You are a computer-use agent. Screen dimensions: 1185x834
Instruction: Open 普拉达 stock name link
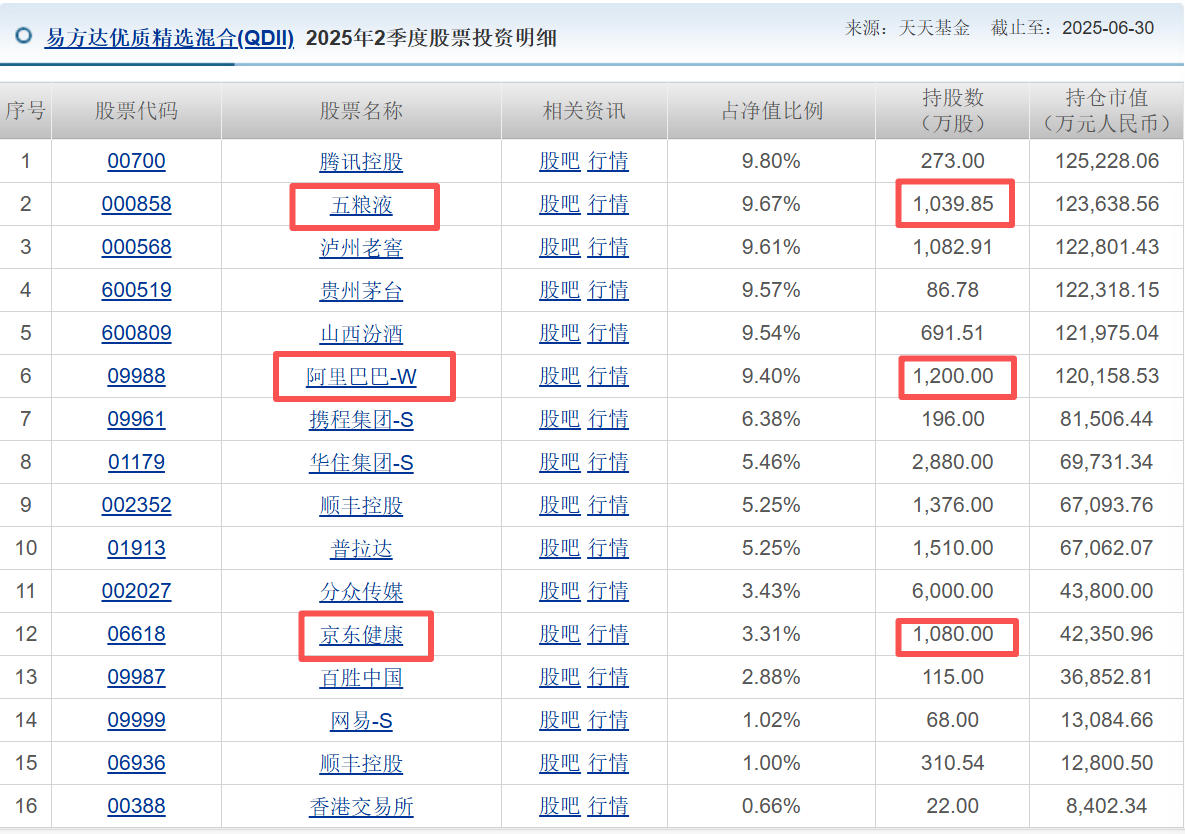click(x=361, y=549)
